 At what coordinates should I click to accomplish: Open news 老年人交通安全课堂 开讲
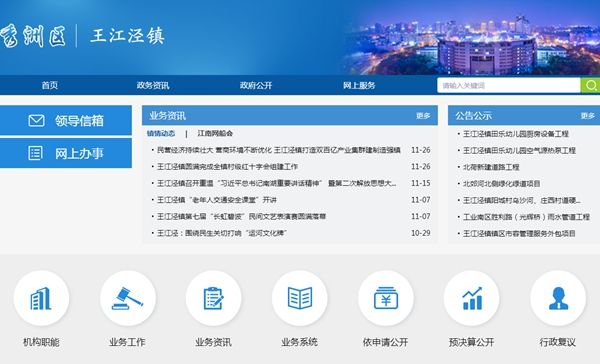coord(217,200)
